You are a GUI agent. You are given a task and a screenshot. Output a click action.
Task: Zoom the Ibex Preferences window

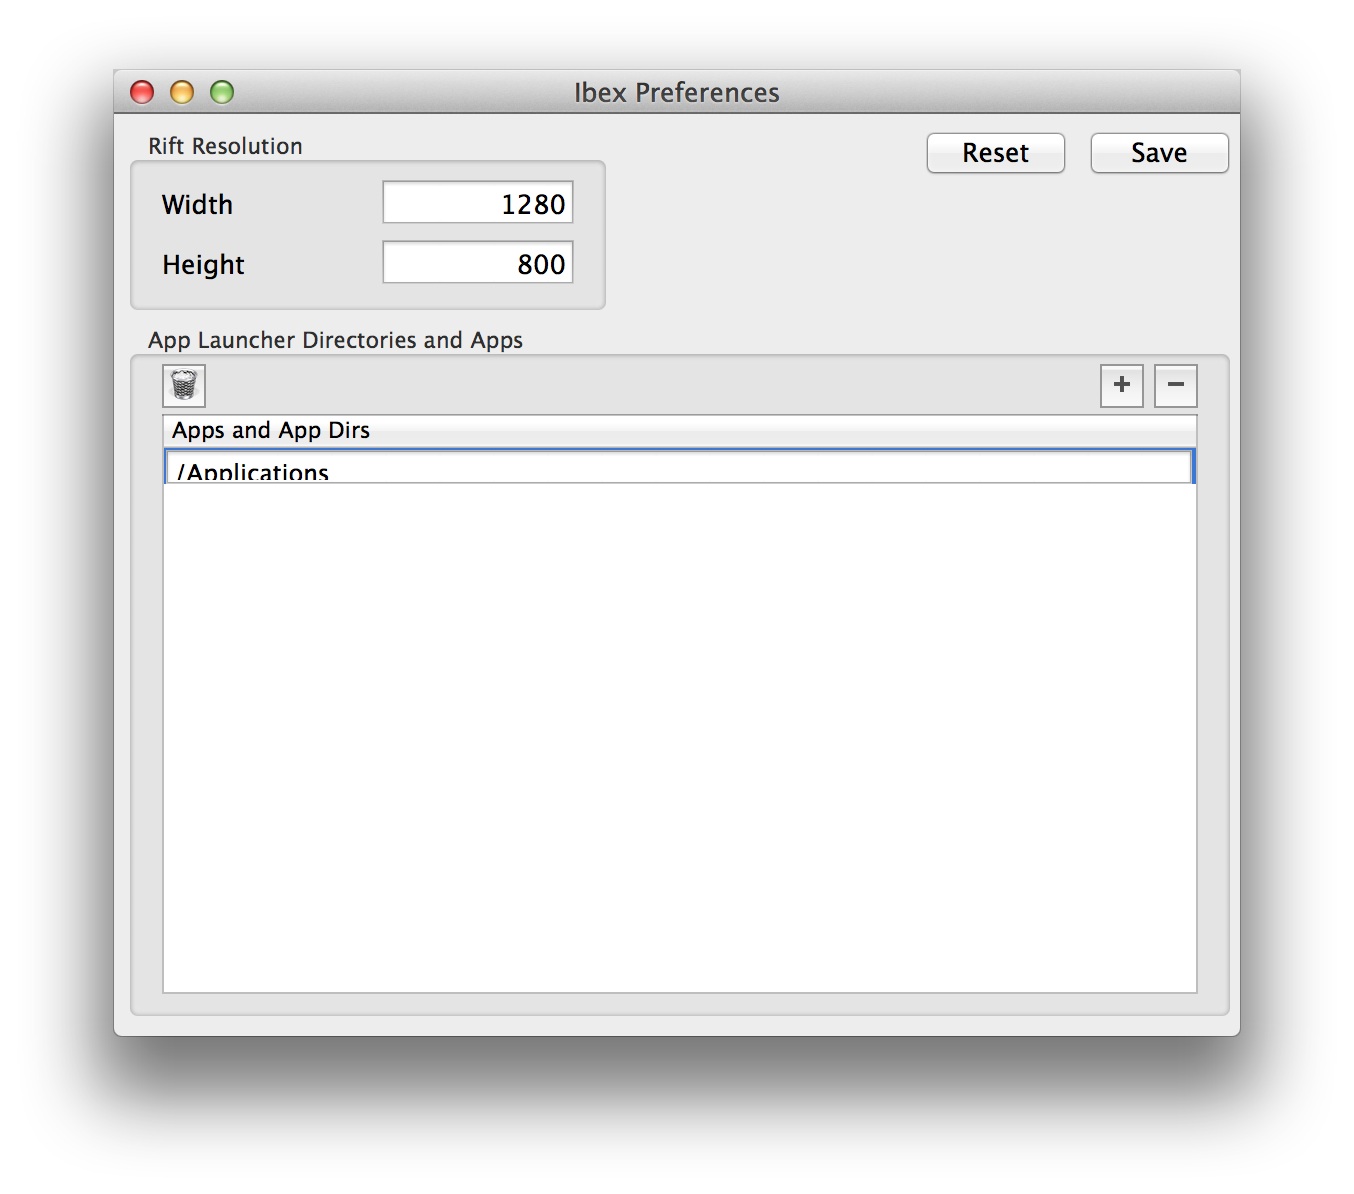pos(222,92)
